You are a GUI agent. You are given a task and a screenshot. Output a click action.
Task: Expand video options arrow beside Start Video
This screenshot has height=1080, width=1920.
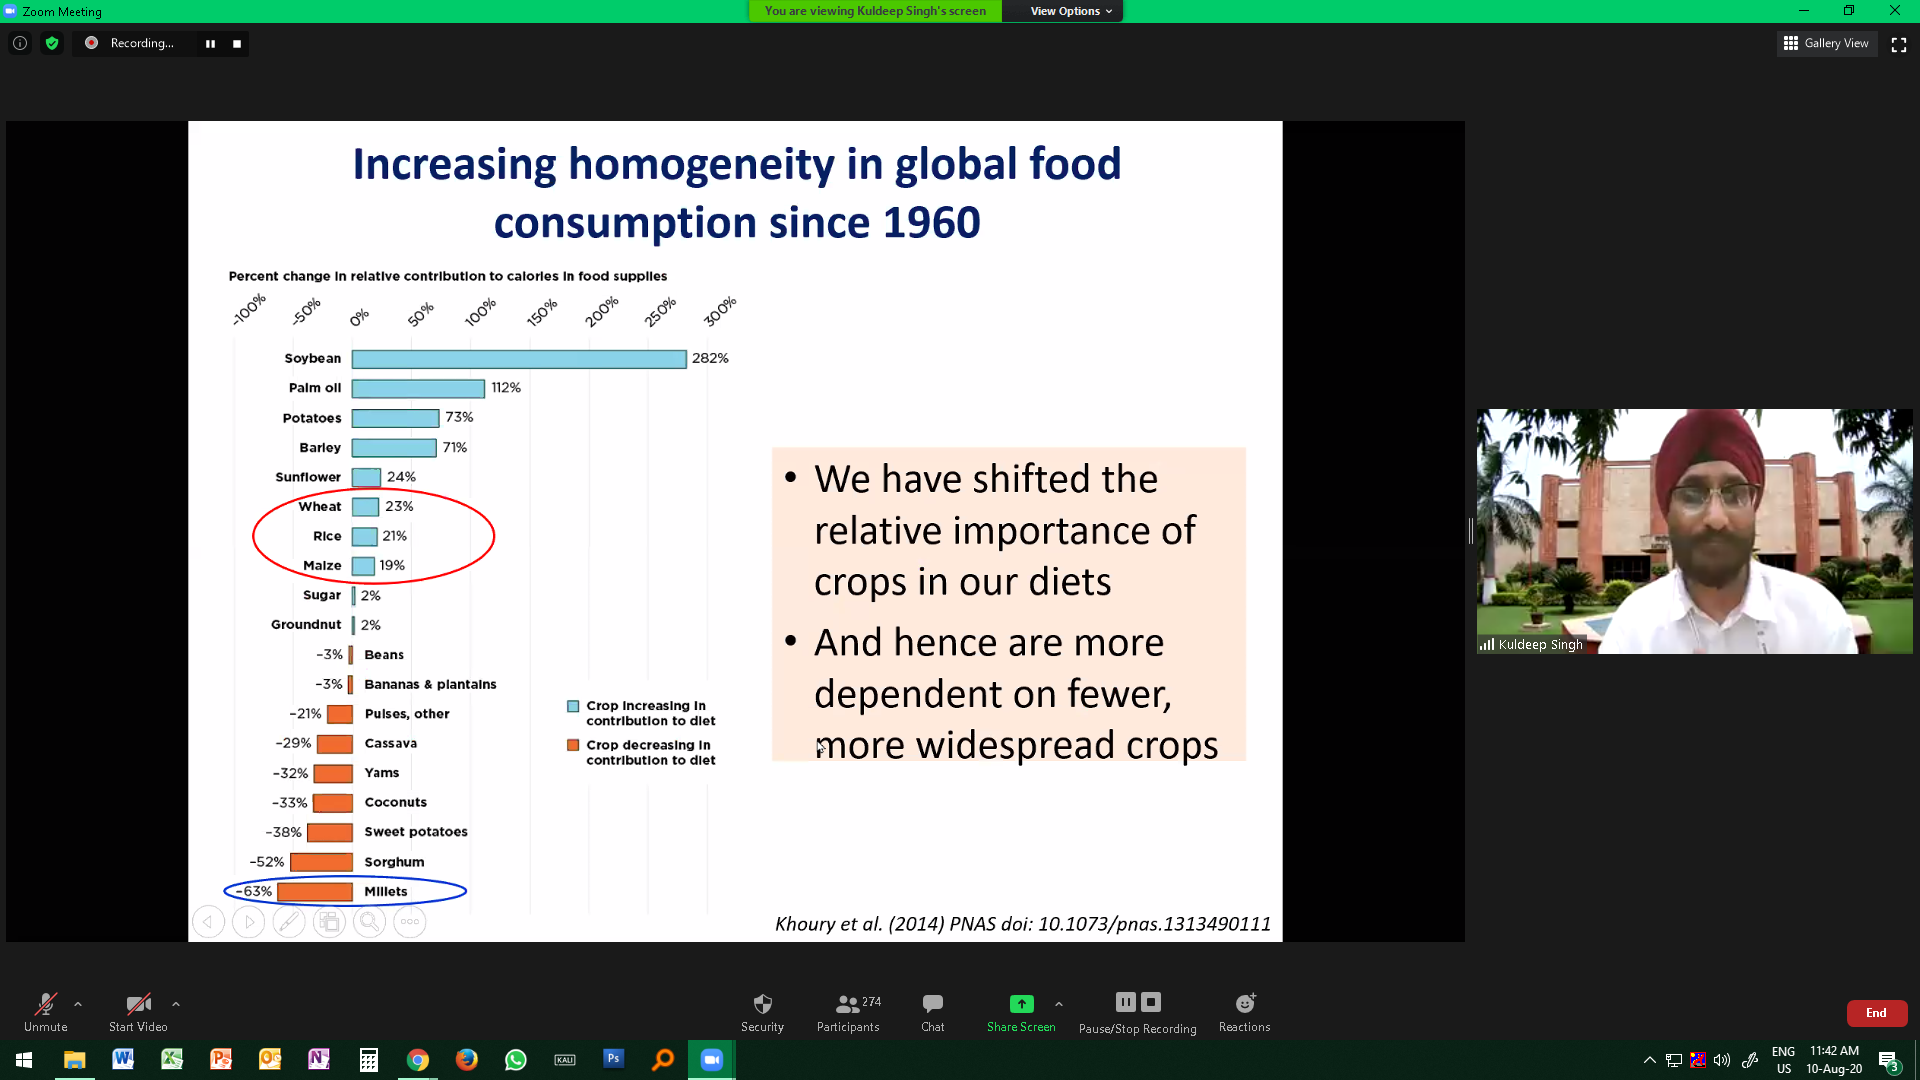pos(176,1004)
